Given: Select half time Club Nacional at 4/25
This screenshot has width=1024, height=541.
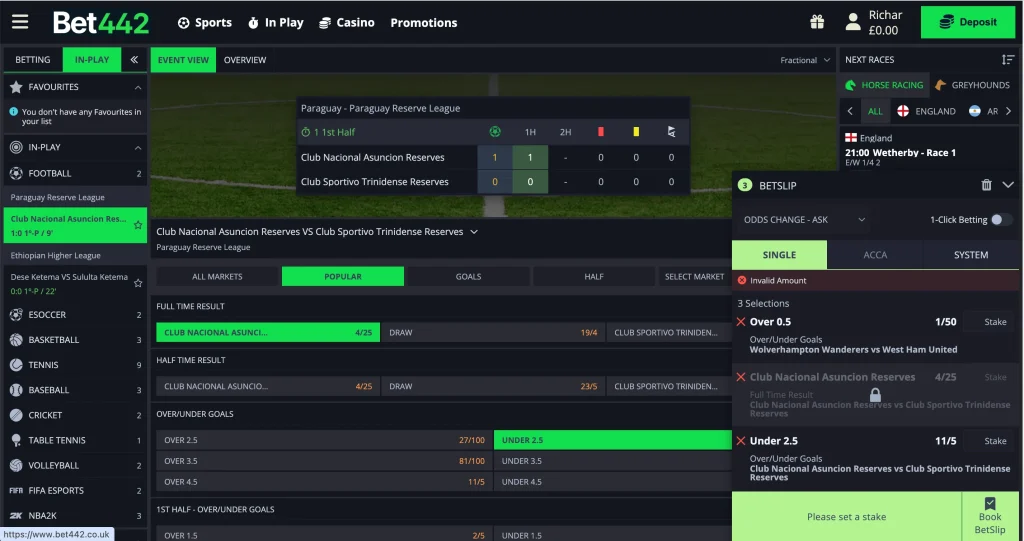Looking at the screenshot, I should point(268,386).
